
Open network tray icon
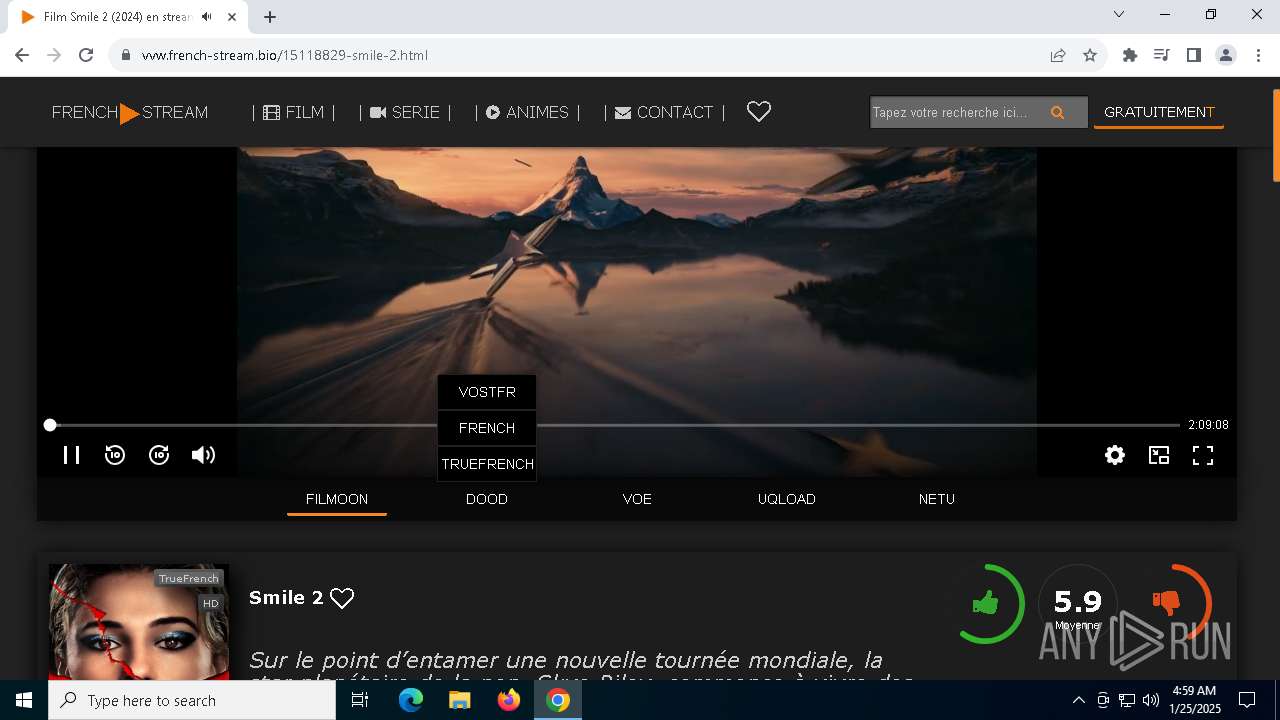[1127, 700]
